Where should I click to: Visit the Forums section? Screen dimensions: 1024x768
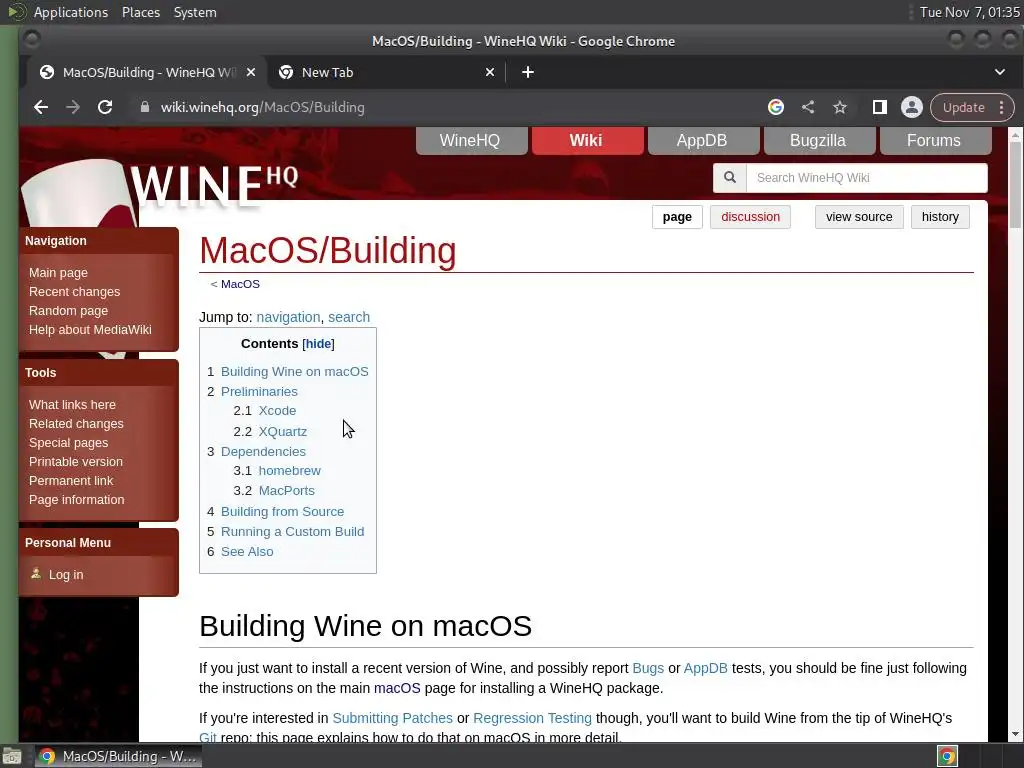tap(935, 140)
